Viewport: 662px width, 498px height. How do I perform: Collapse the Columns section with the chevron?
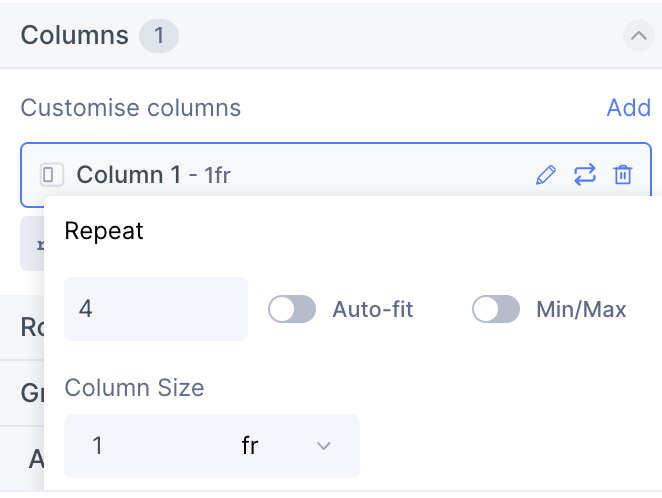tap(639, 35)
